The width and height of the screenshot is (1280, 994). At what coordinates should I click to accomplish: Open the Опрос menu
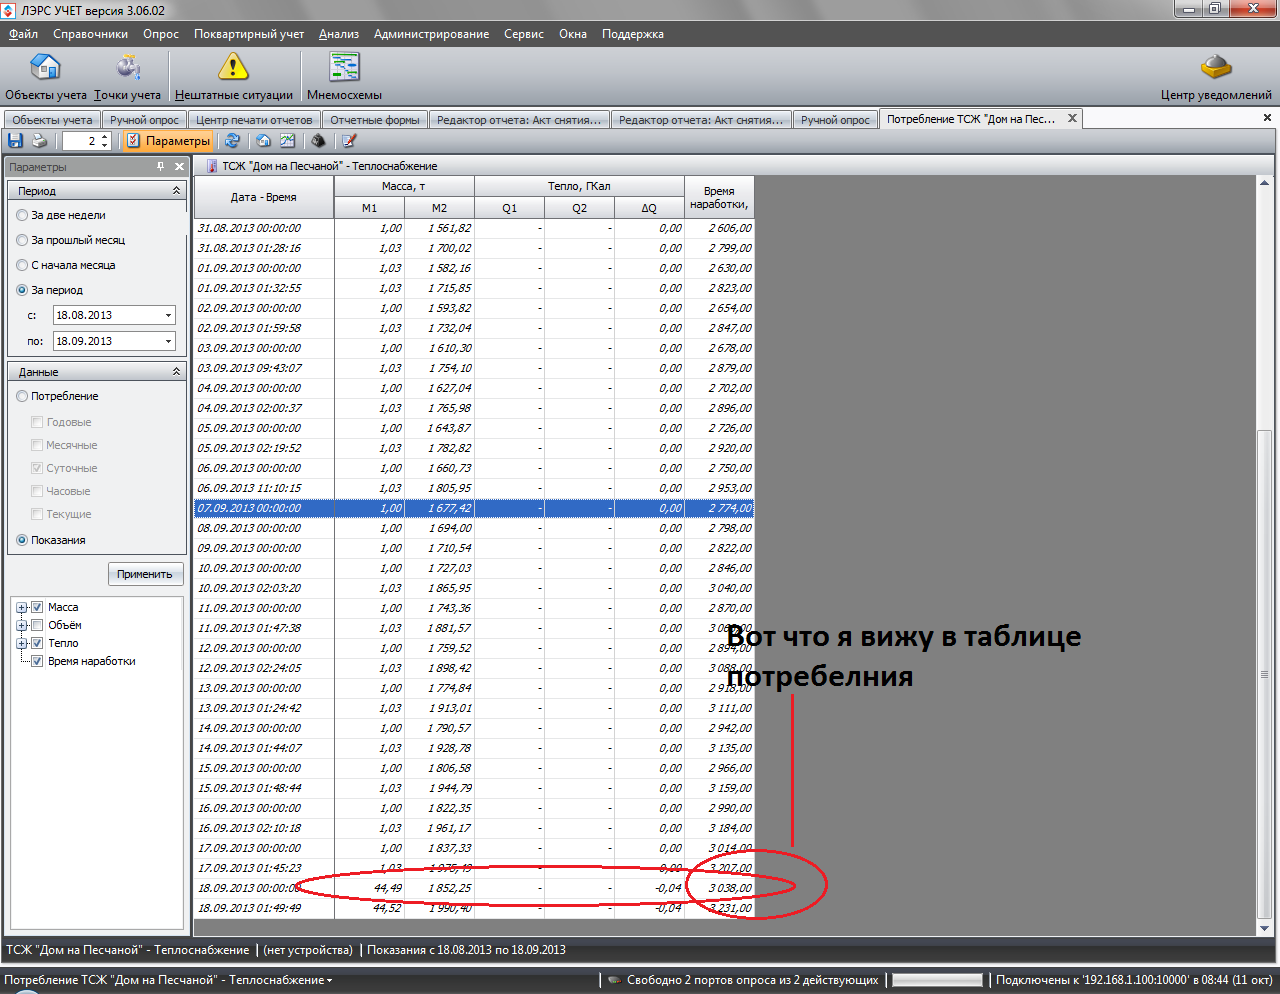[161, 34]
